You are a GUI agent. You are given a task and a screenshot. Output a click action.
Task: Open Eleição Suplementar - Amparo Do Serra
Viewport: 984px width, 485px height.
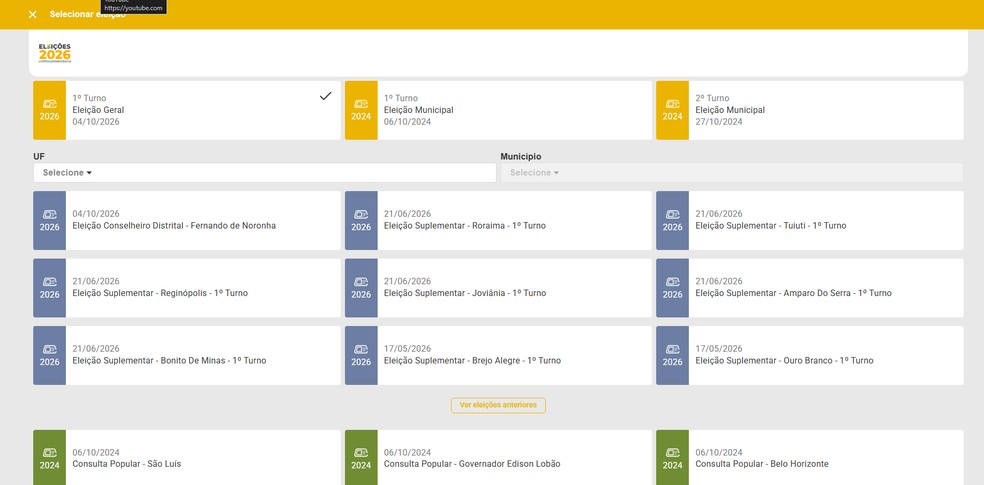[810, 288]
